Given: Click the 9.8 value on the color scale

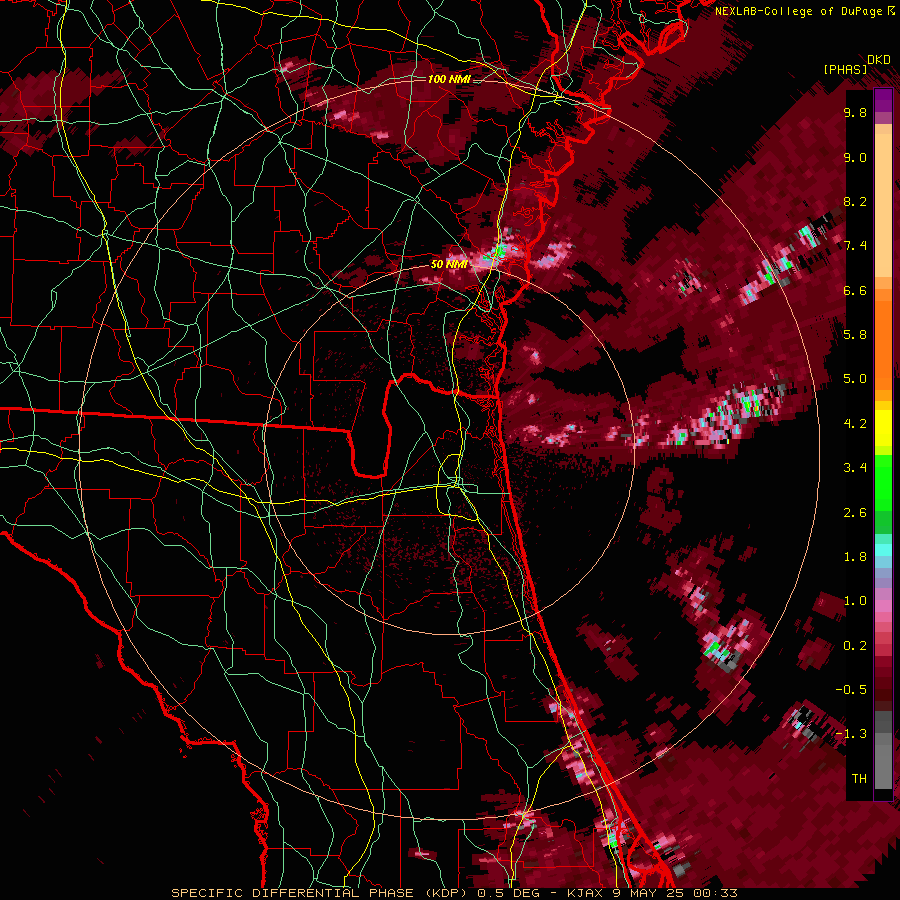Looking at the screenshot, I should point(855,113).
